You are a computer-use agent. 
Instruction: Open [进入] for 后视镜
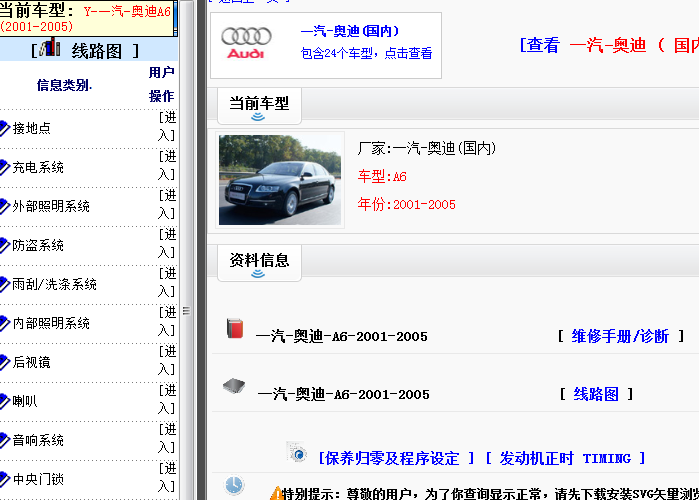[167, 360]
